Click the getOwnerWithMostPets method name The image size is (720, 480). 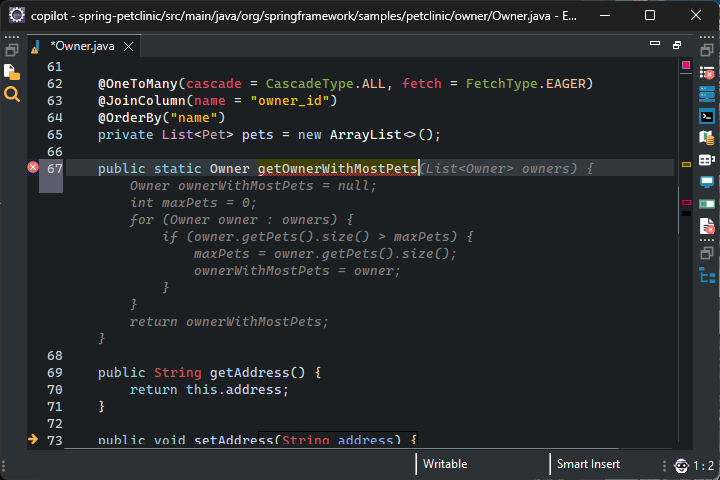[338, 169]
